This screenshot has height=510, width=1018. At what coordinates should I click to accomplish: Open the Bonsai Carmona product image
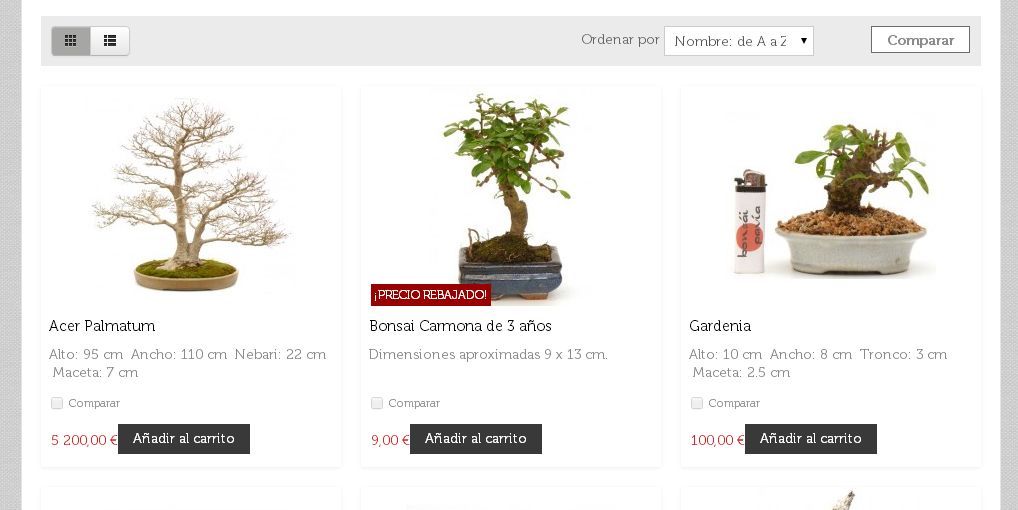(x=511, y=197)
